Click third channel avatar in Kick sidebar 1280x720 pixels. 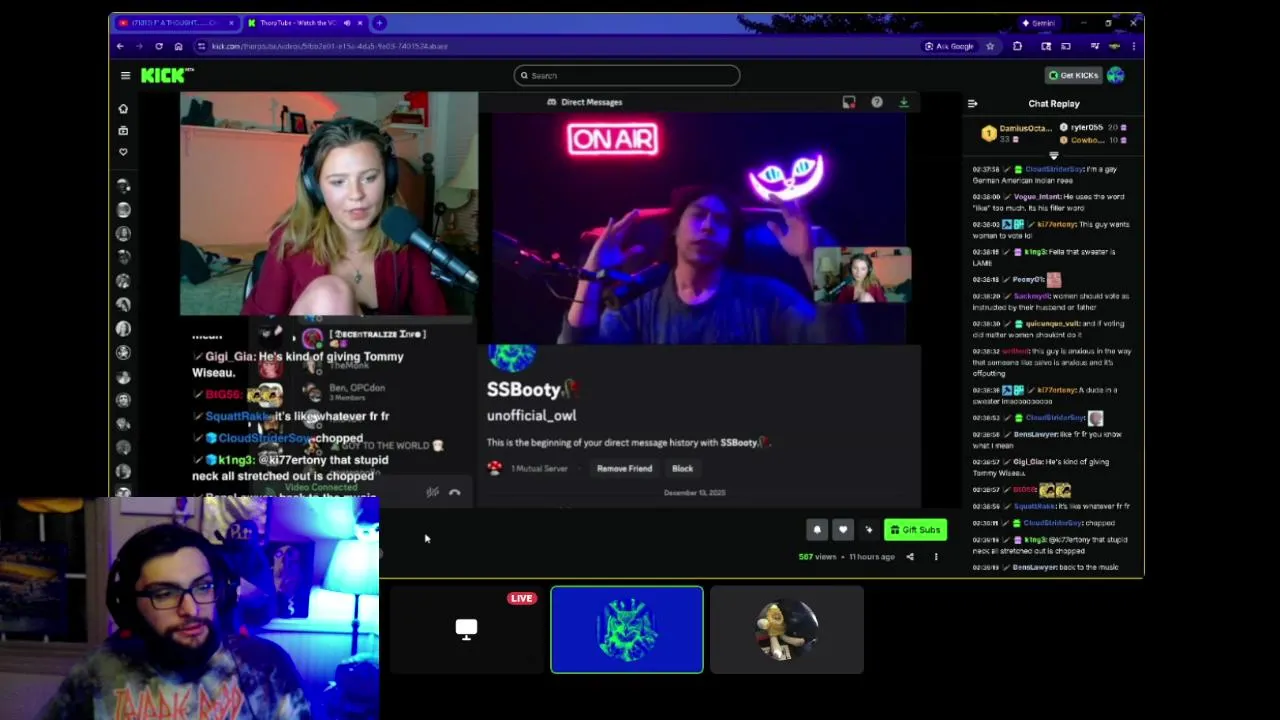[x=123, y=234]
